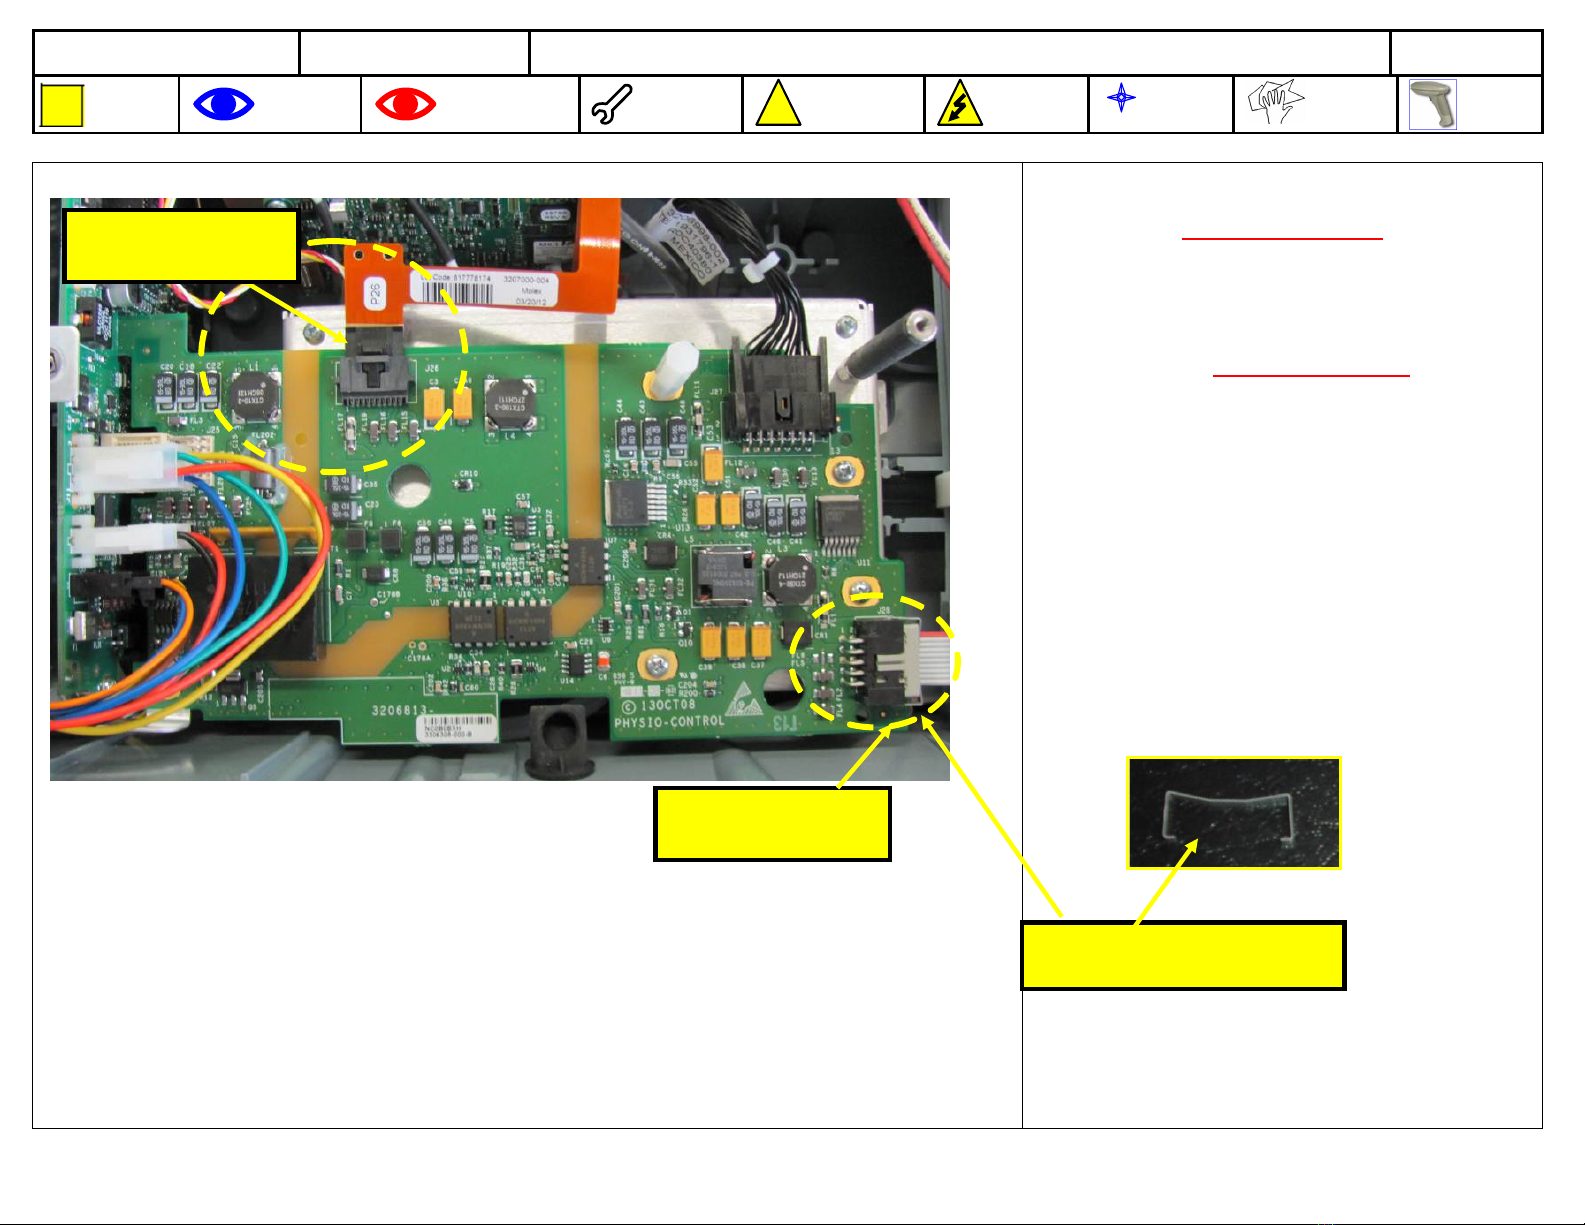The height and width of the screenshot is (1225, 1585).
Task: Click the PHYSIO-CONTROL text on the board
Action: (669, 721)
